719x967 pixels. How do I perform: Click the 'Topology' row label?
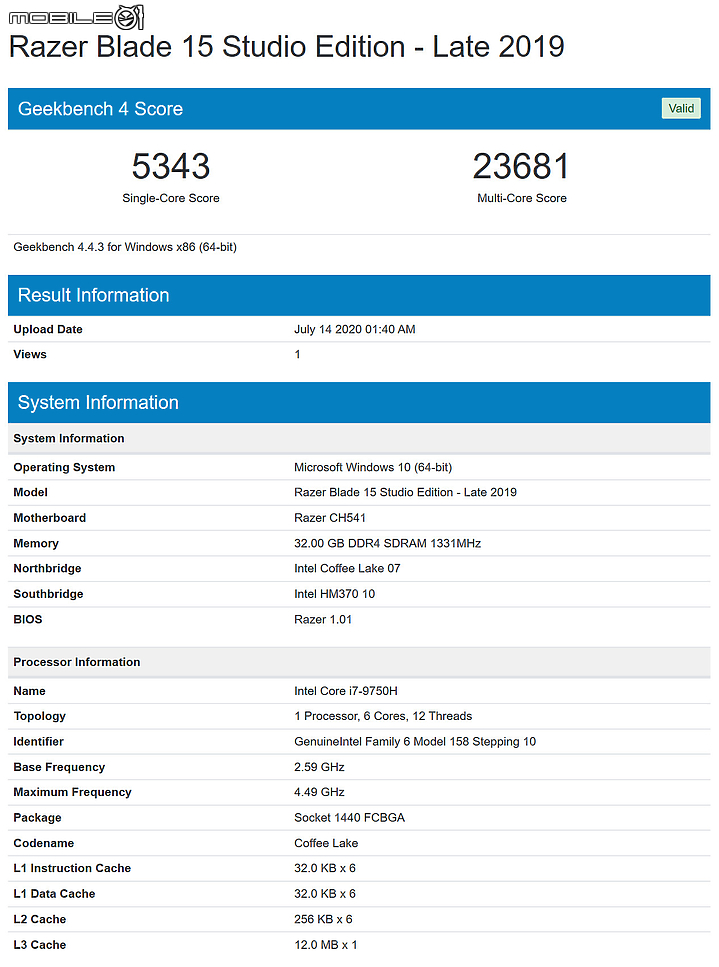click(x=39, y=717)
